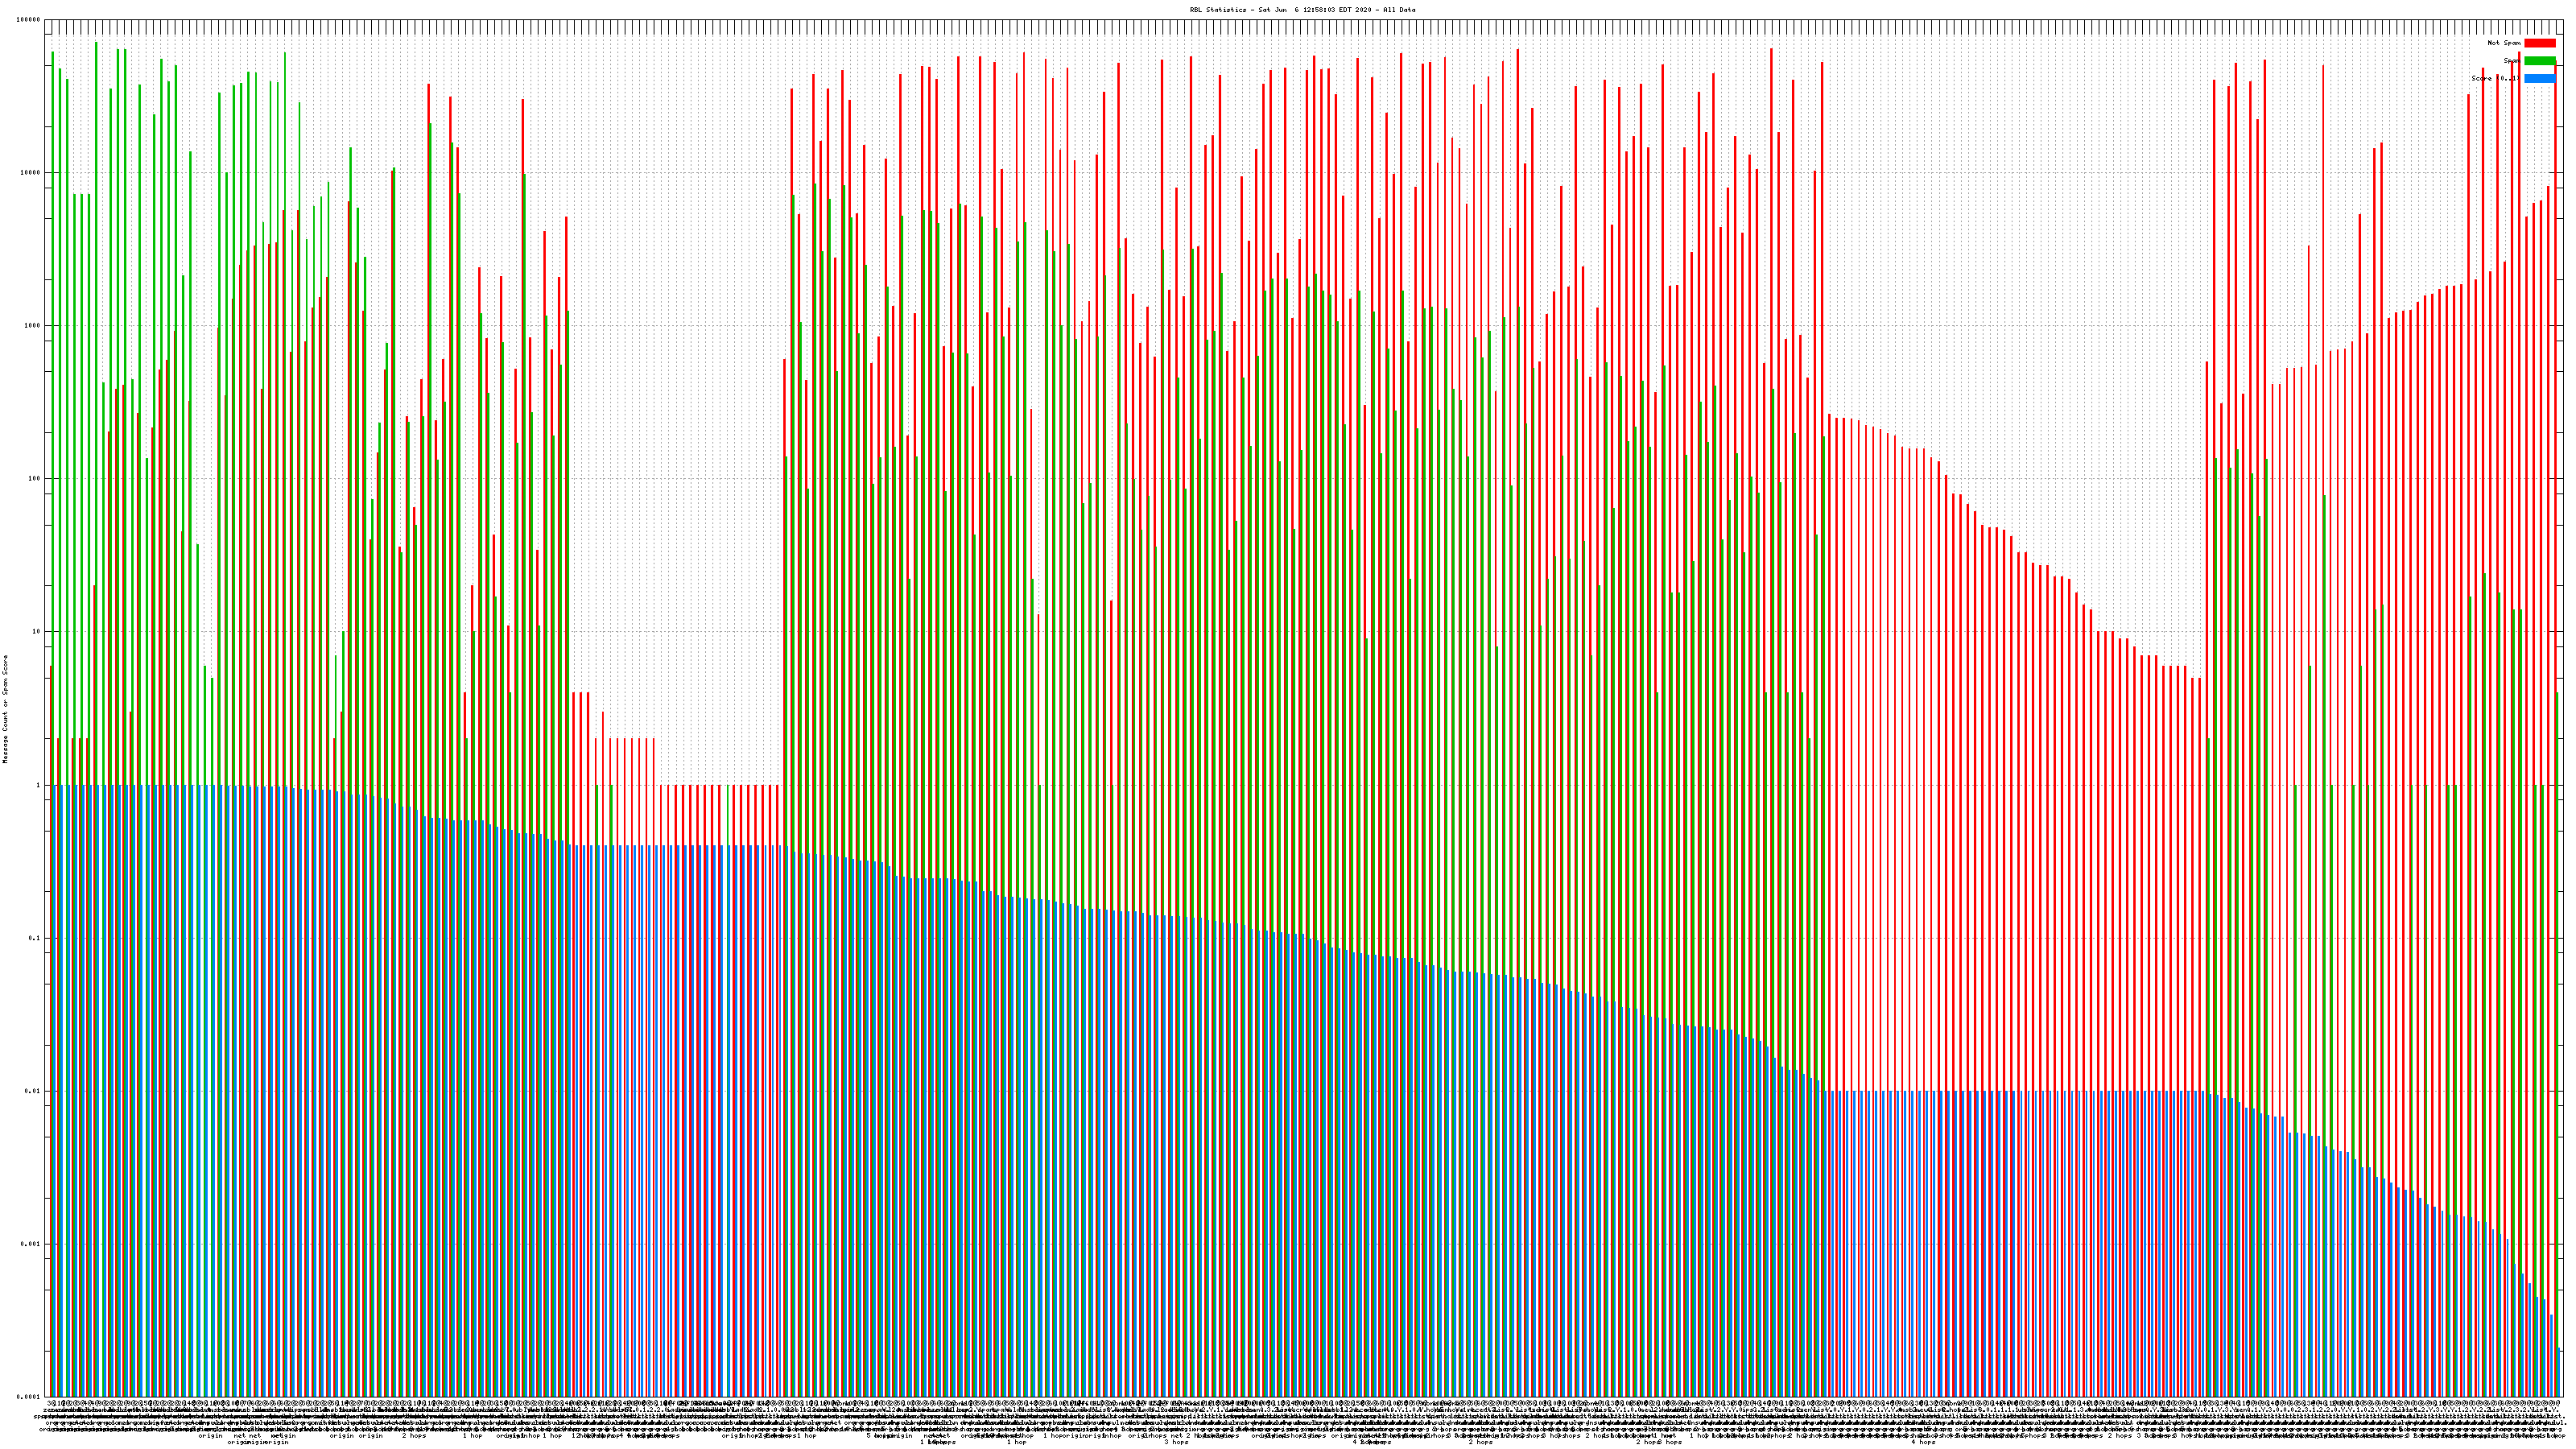The height and width of the screenshot is (1449, 2576).
Task: Click the 100000 y-axis tick label
Action: coord(29,20)
